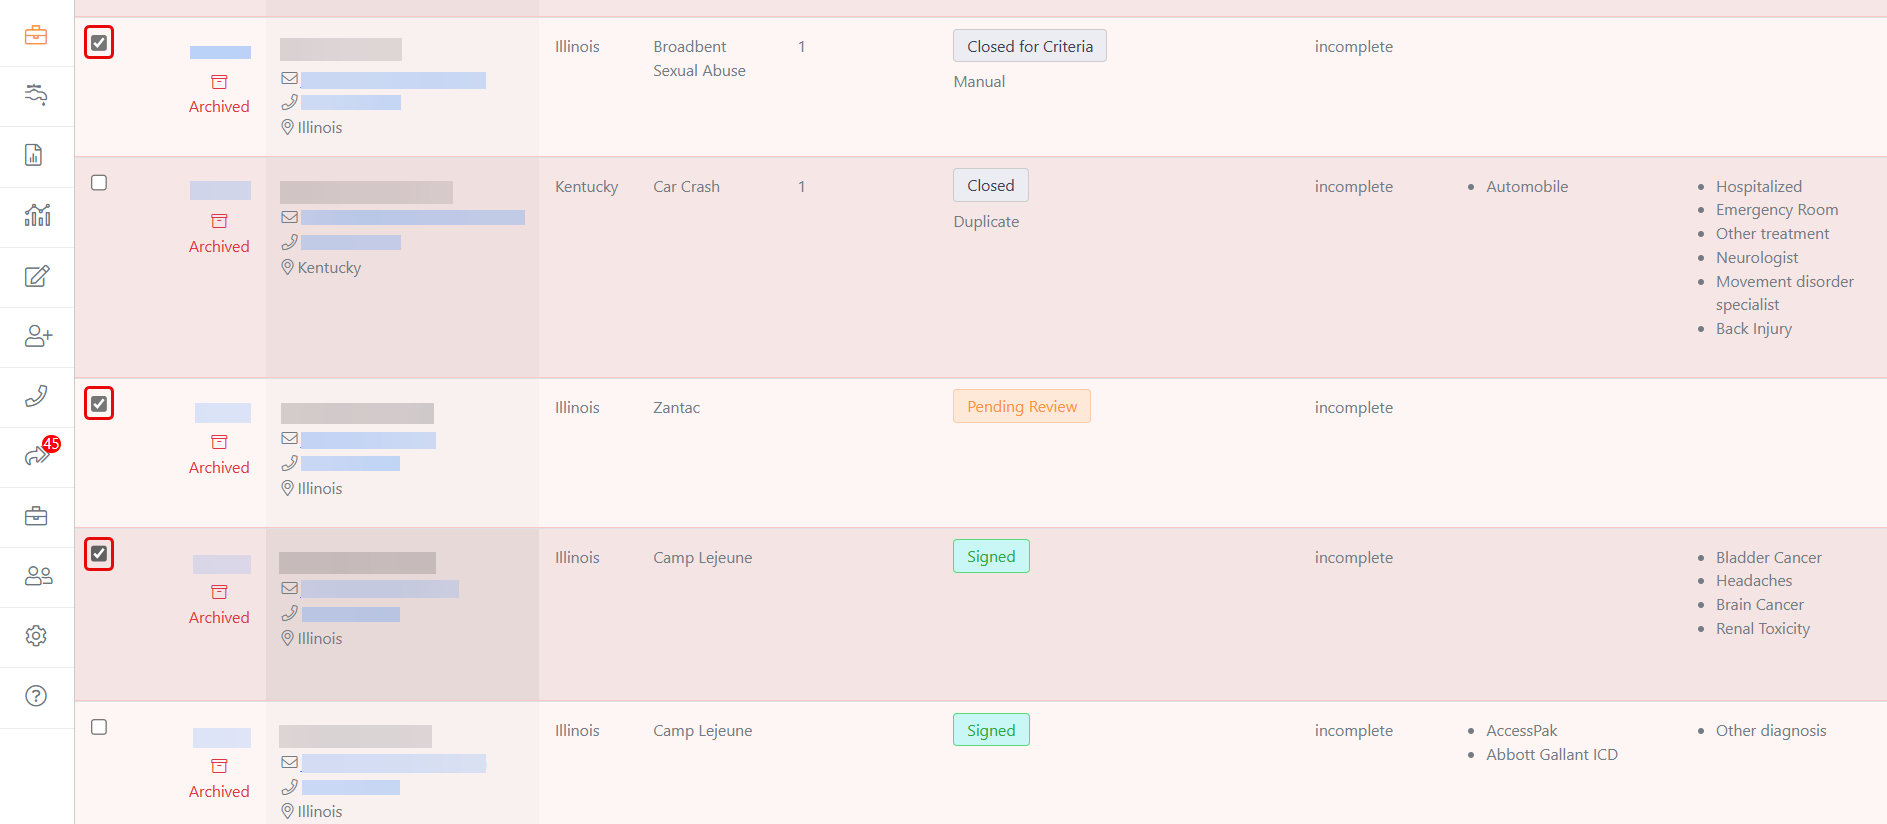Viewport: 1887px width, 824px height.
Task: Uncheck the Broadbent Sexual Abuse row checkbox
Action: (99, 43)
